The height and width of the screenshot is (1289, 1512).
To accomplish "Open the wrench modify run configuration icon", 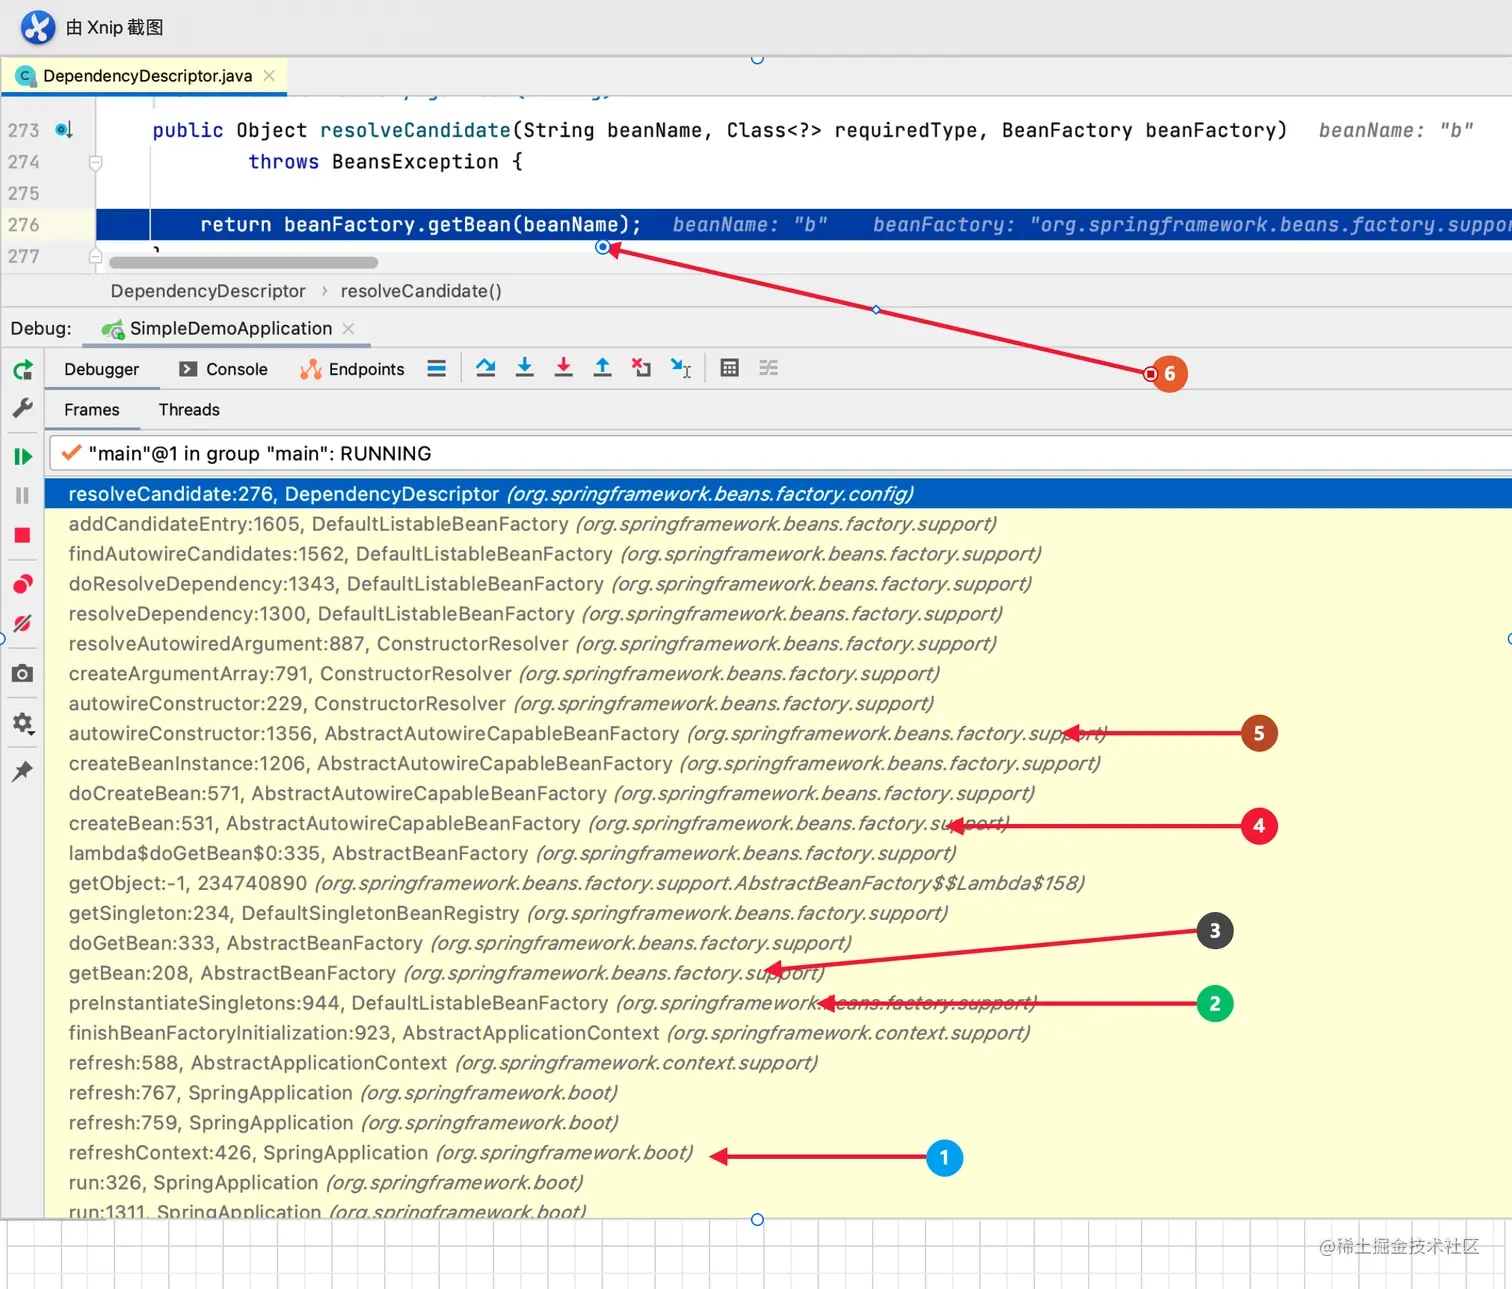I will click(x=23, y=408).
